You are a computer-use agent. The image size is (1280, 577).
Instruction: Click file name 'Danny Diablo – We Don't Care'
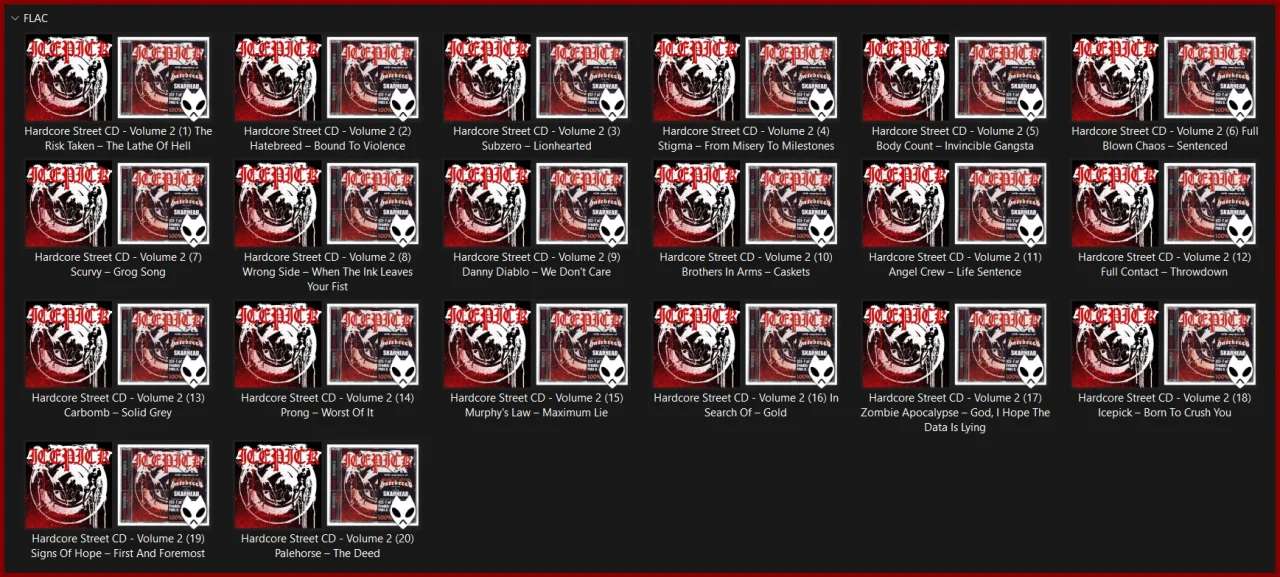[x=537, y=272]
